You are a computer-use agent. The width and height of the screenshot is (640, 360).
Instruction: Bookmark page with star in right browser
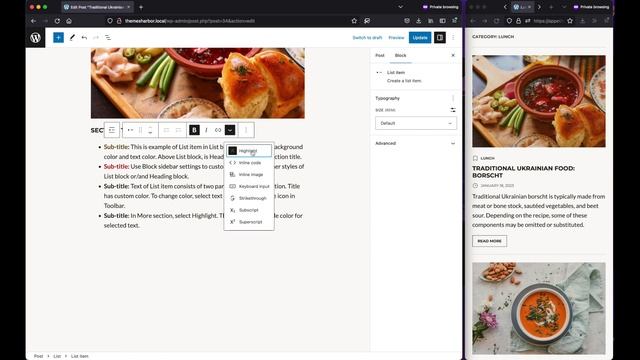pyautogui.click(x=570, y=21)
